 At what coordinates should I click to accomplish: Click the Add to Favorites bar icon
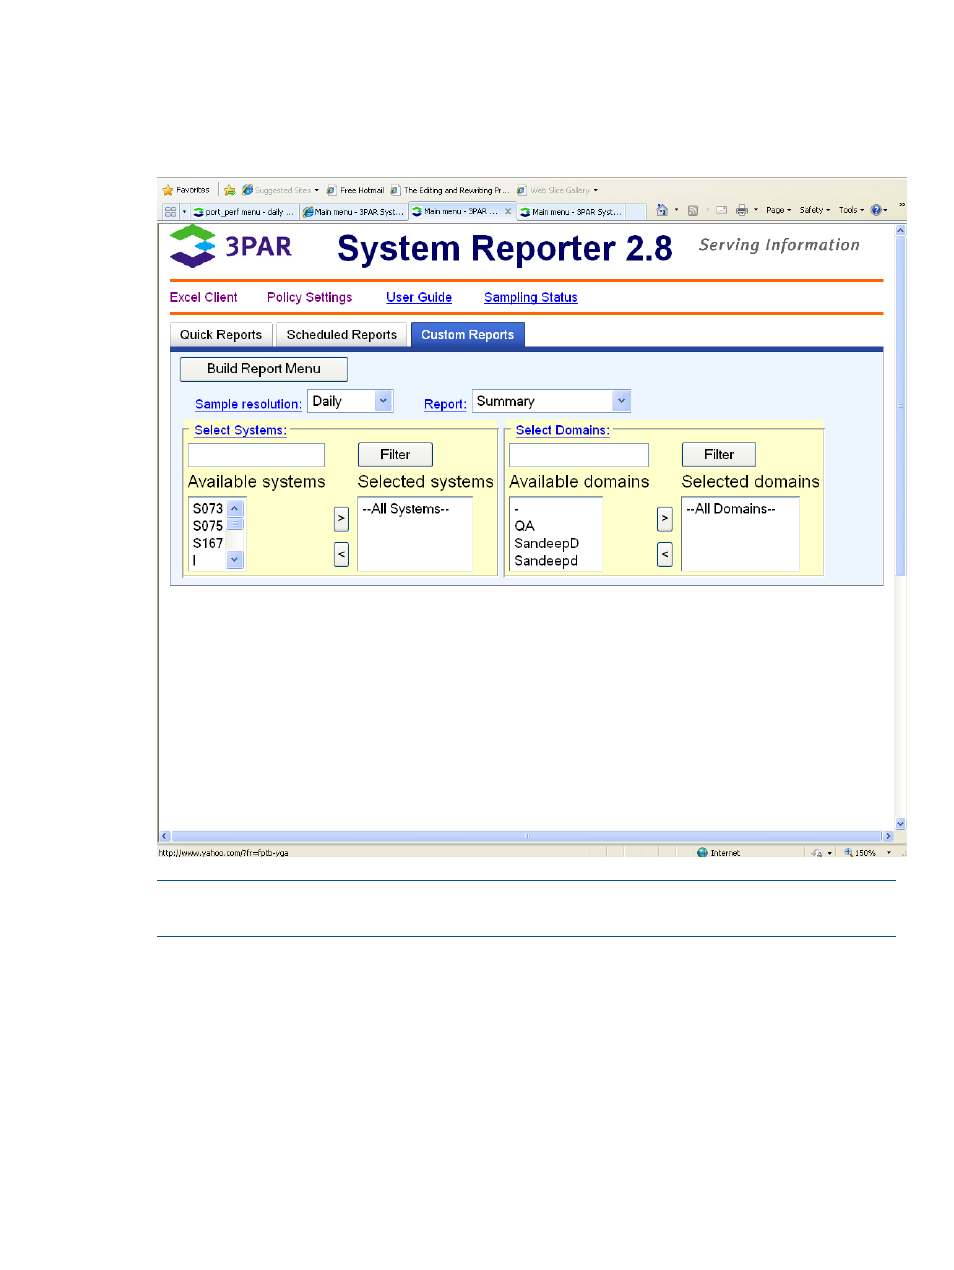click(x=229, y=190)
